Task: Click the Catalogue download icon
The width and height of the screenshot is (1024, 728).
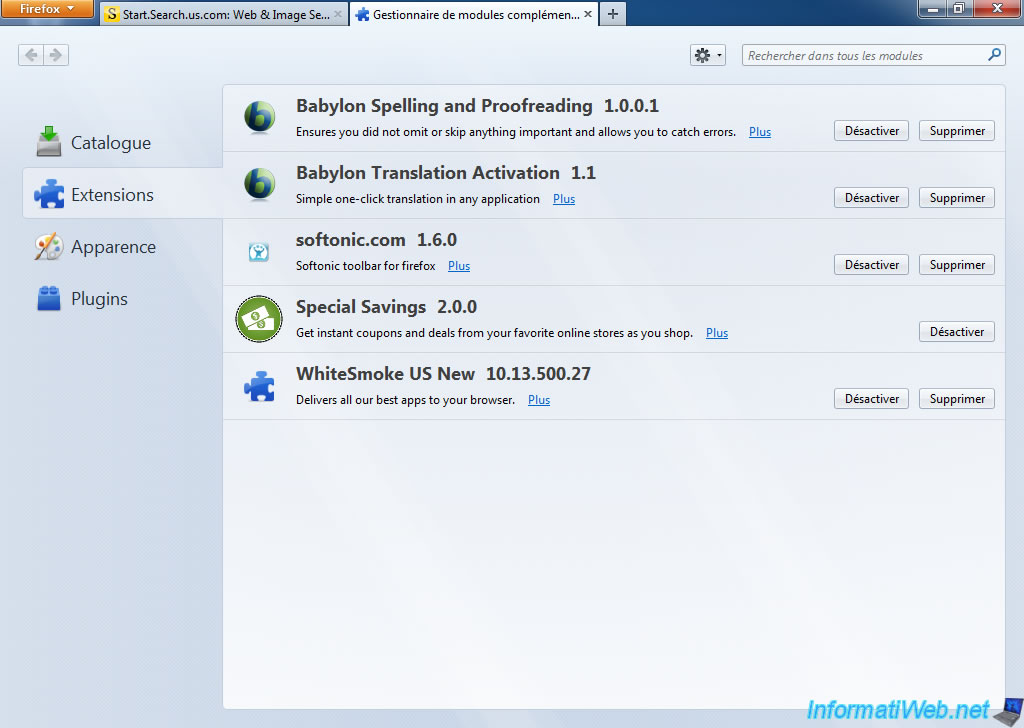Action: (48, 142)
